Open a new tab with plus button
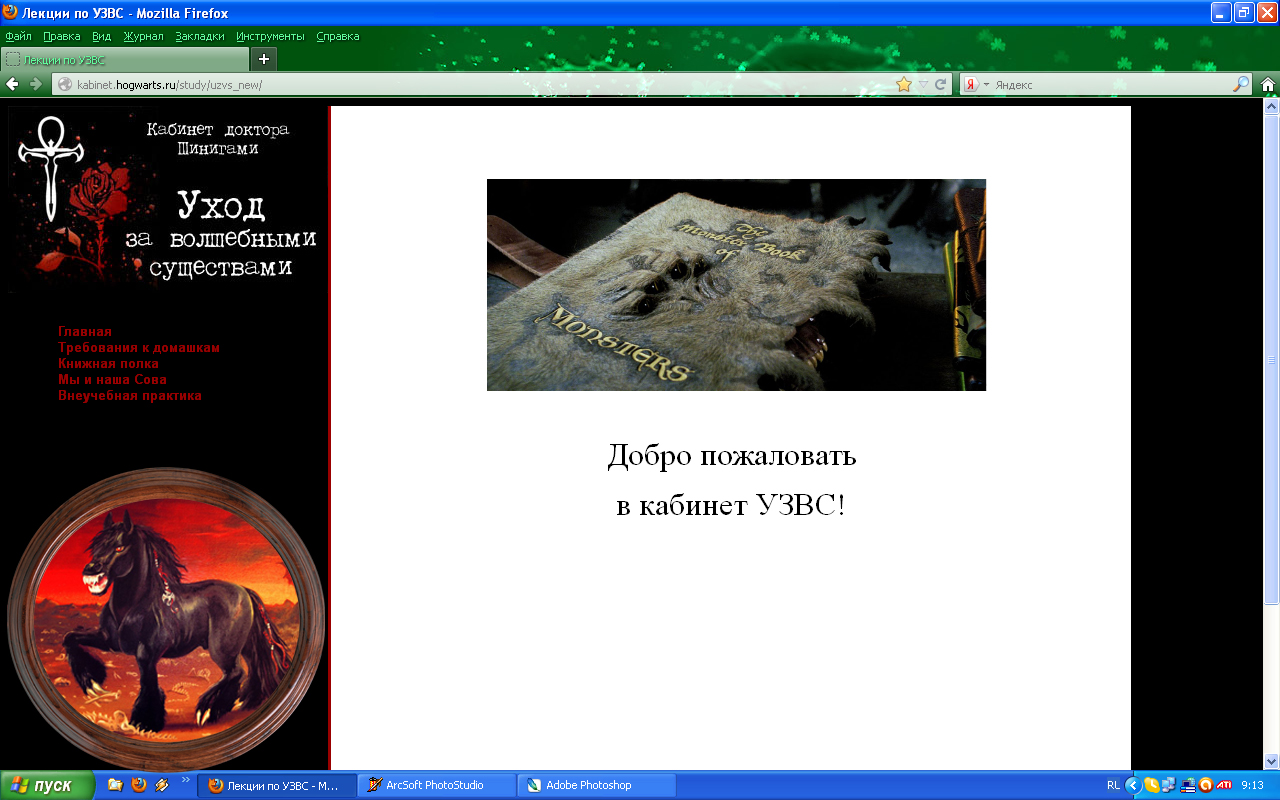Image resolution: width=1280 pixels, height=800 pixels. click(x=264, y=59)
